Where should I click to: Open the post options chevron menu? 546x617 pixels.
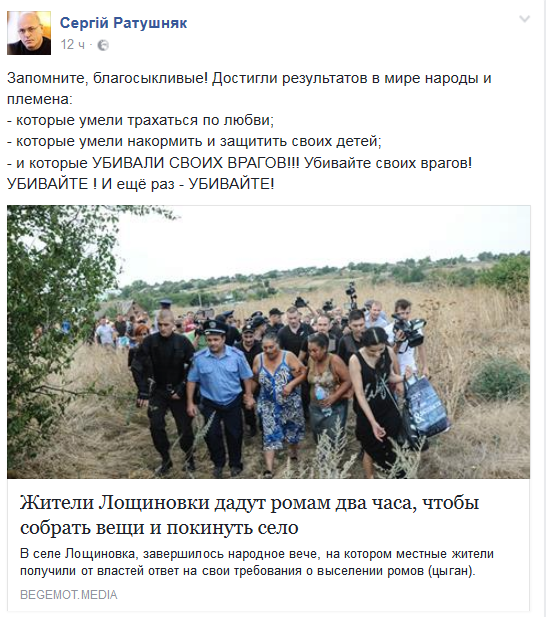pyautogui.click(x=524, y=19)
